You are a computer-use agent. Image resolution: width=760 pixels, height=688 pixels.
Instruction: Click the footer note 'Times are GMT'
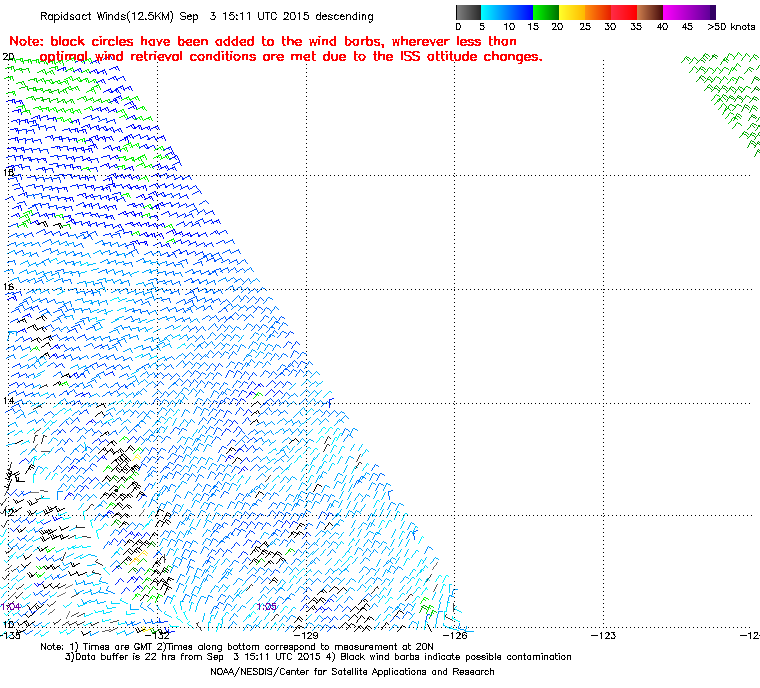click(x=117, y=647)
